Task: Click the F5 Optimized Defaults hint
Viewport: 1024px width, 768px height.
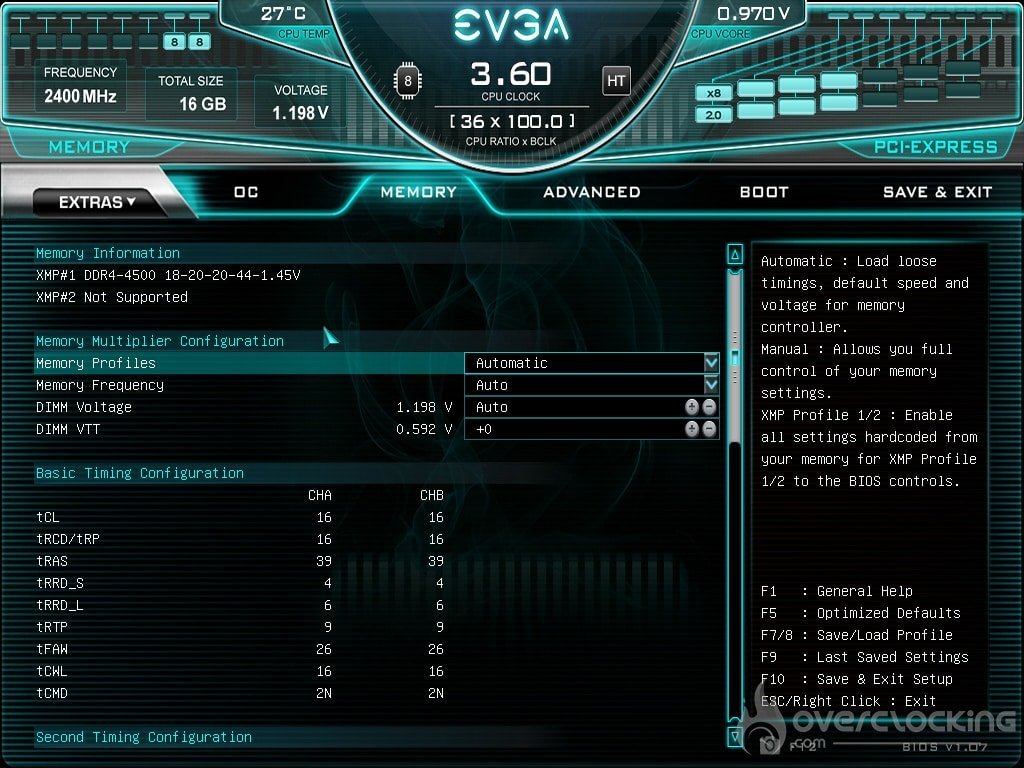Action: [x=861, y=613]
